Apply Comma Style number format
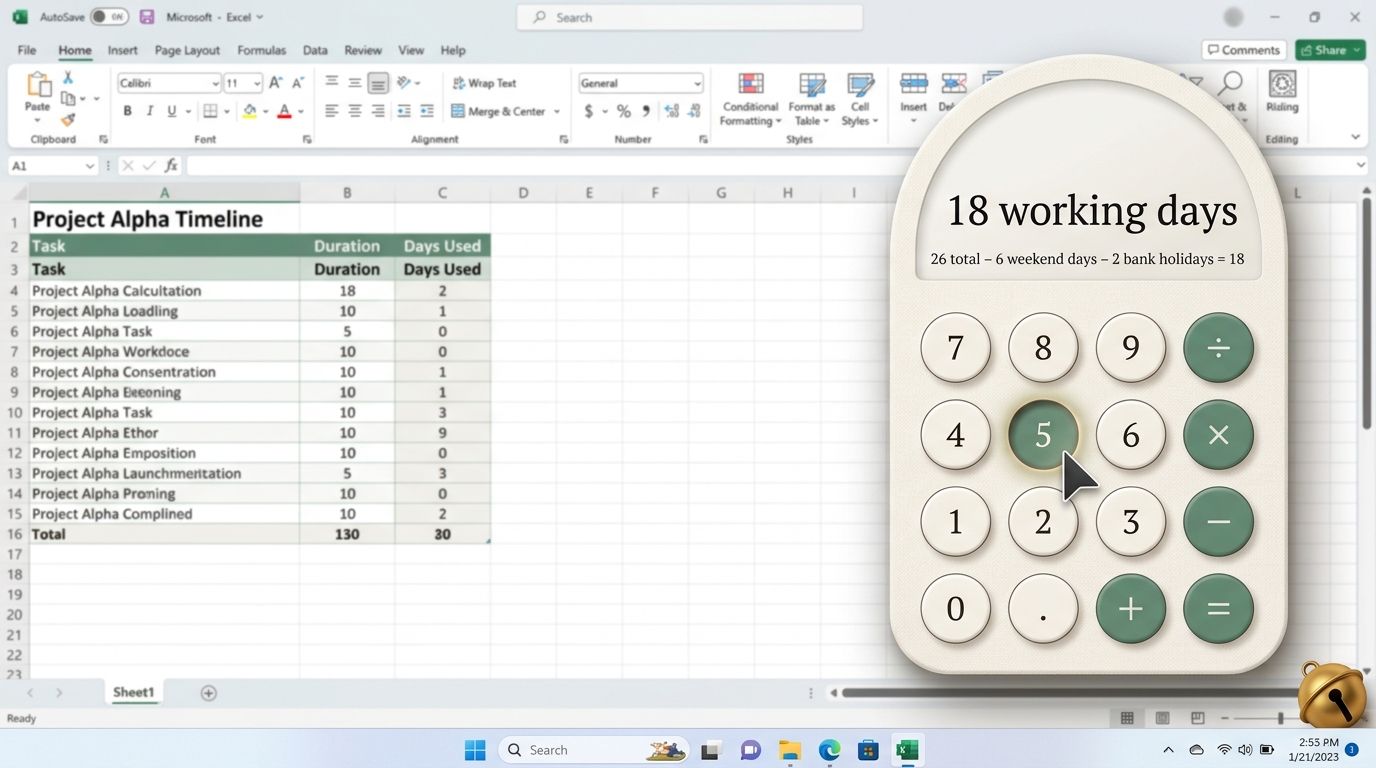 click(x=646, y=111)
